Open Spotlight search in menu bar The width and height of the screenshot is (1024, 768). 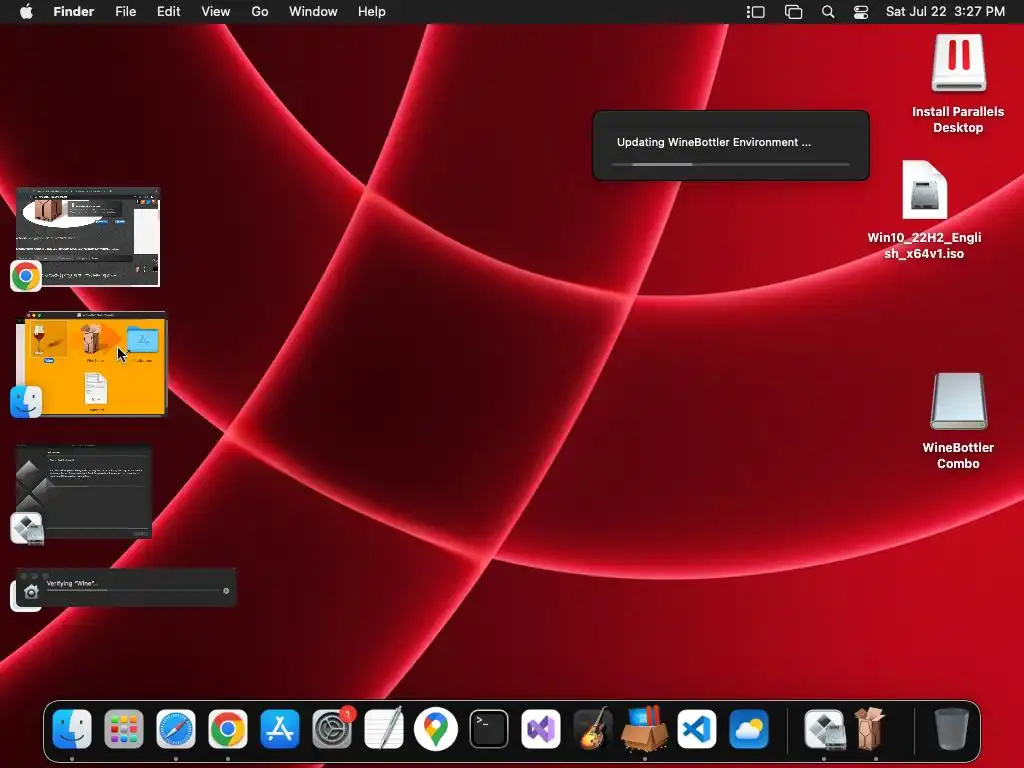pos(828,12)
